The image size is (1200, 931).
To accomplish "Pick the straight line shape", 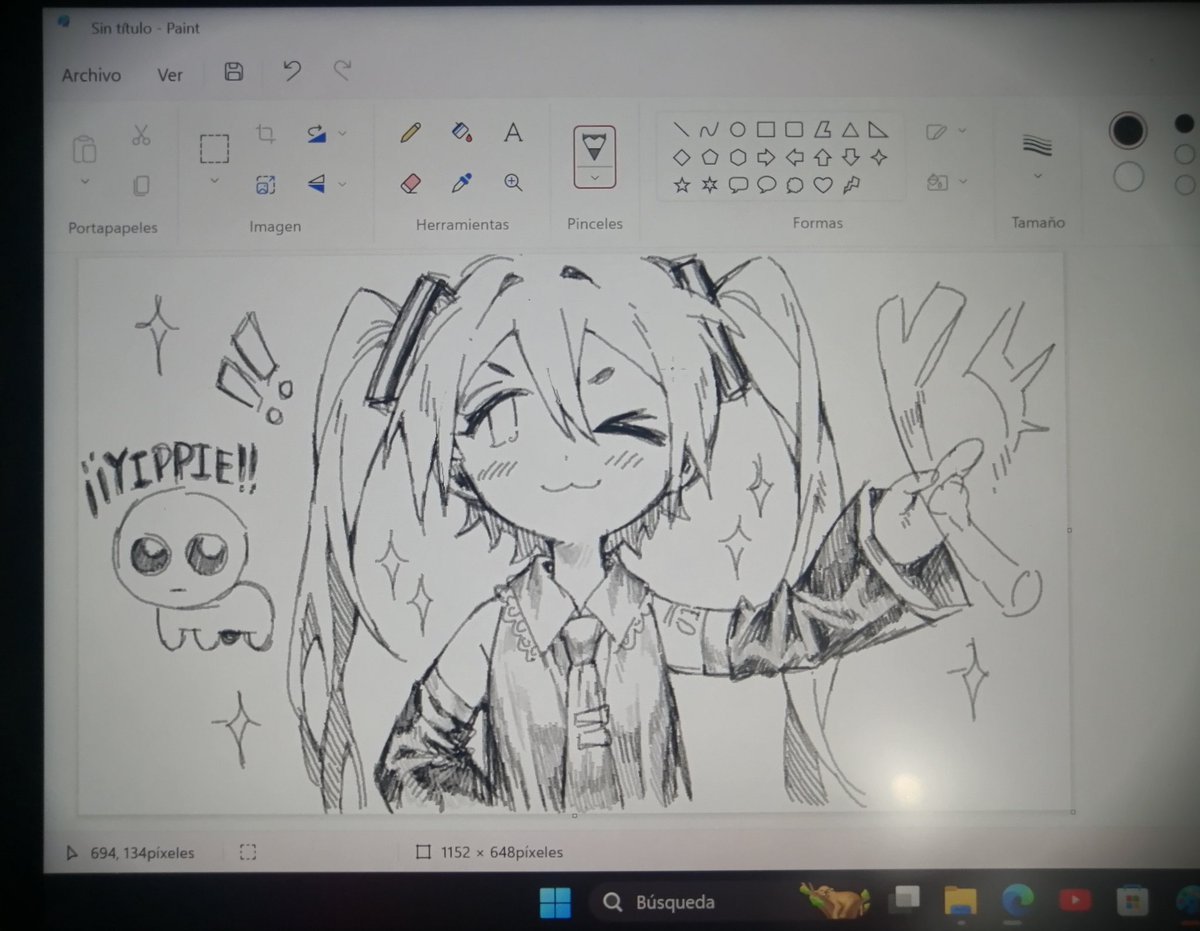I will click(681, 130).
